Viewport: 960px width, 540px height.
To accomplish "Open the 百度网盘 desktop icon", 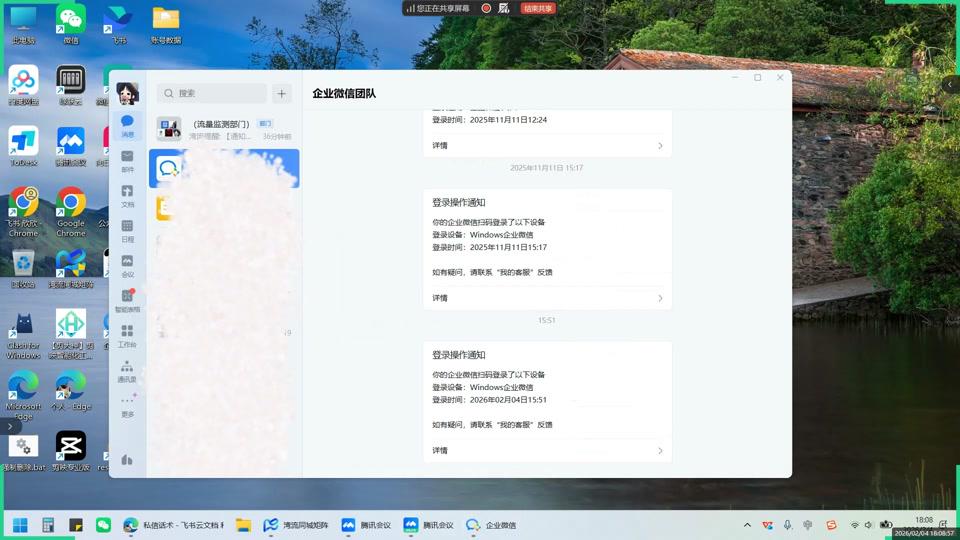I will pos(23,86).
